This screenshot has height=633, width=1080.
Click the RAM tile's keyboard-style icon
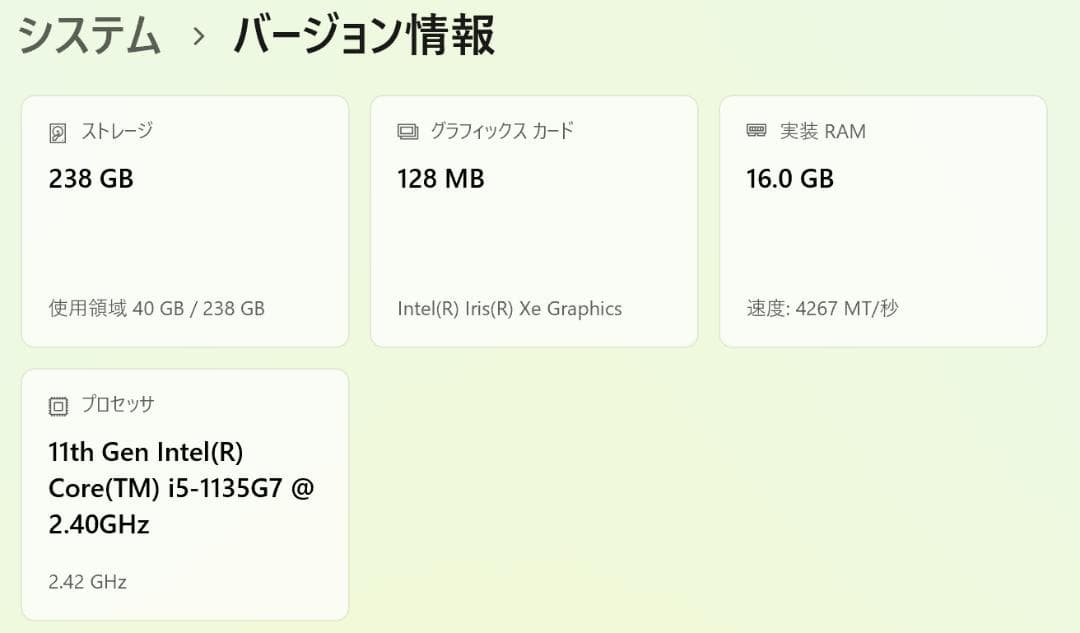click(756, 130)
